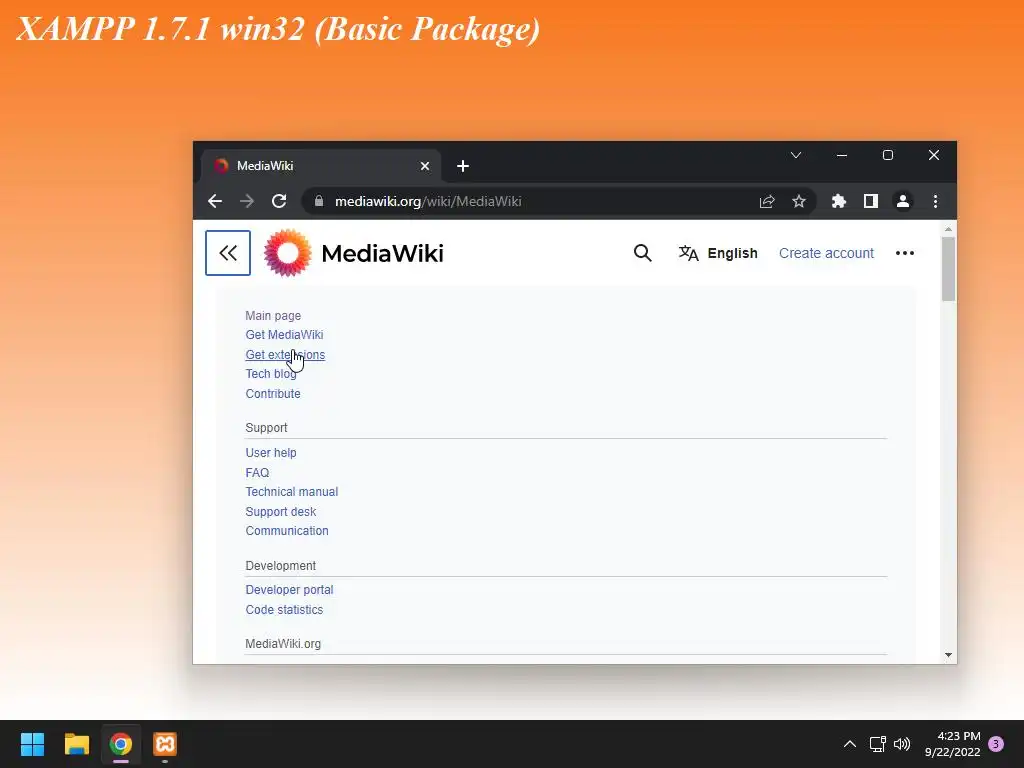Click the Chrome taskbar icon
Image resolution: width=1024 pixels, height=768 pixels.
point(121,744)
